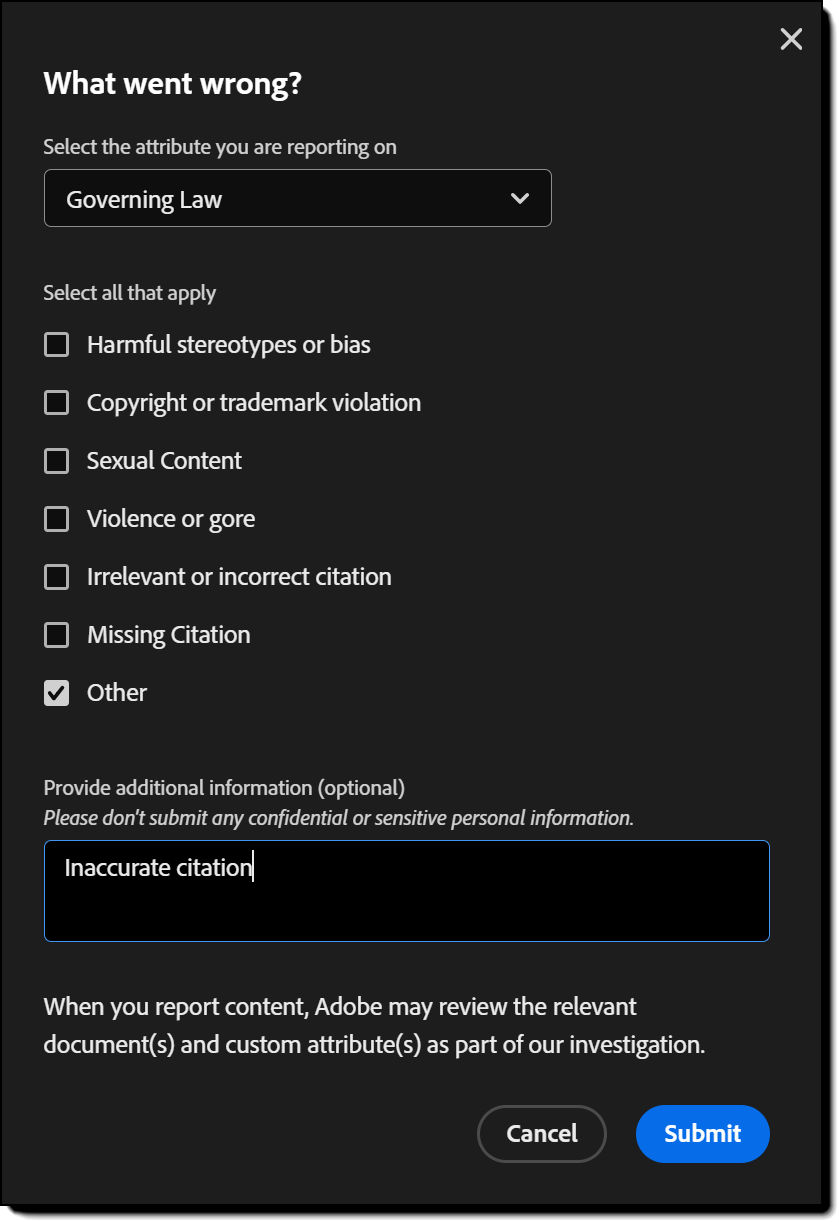Click the italic confidential information warning text

[x=338, y=818]
